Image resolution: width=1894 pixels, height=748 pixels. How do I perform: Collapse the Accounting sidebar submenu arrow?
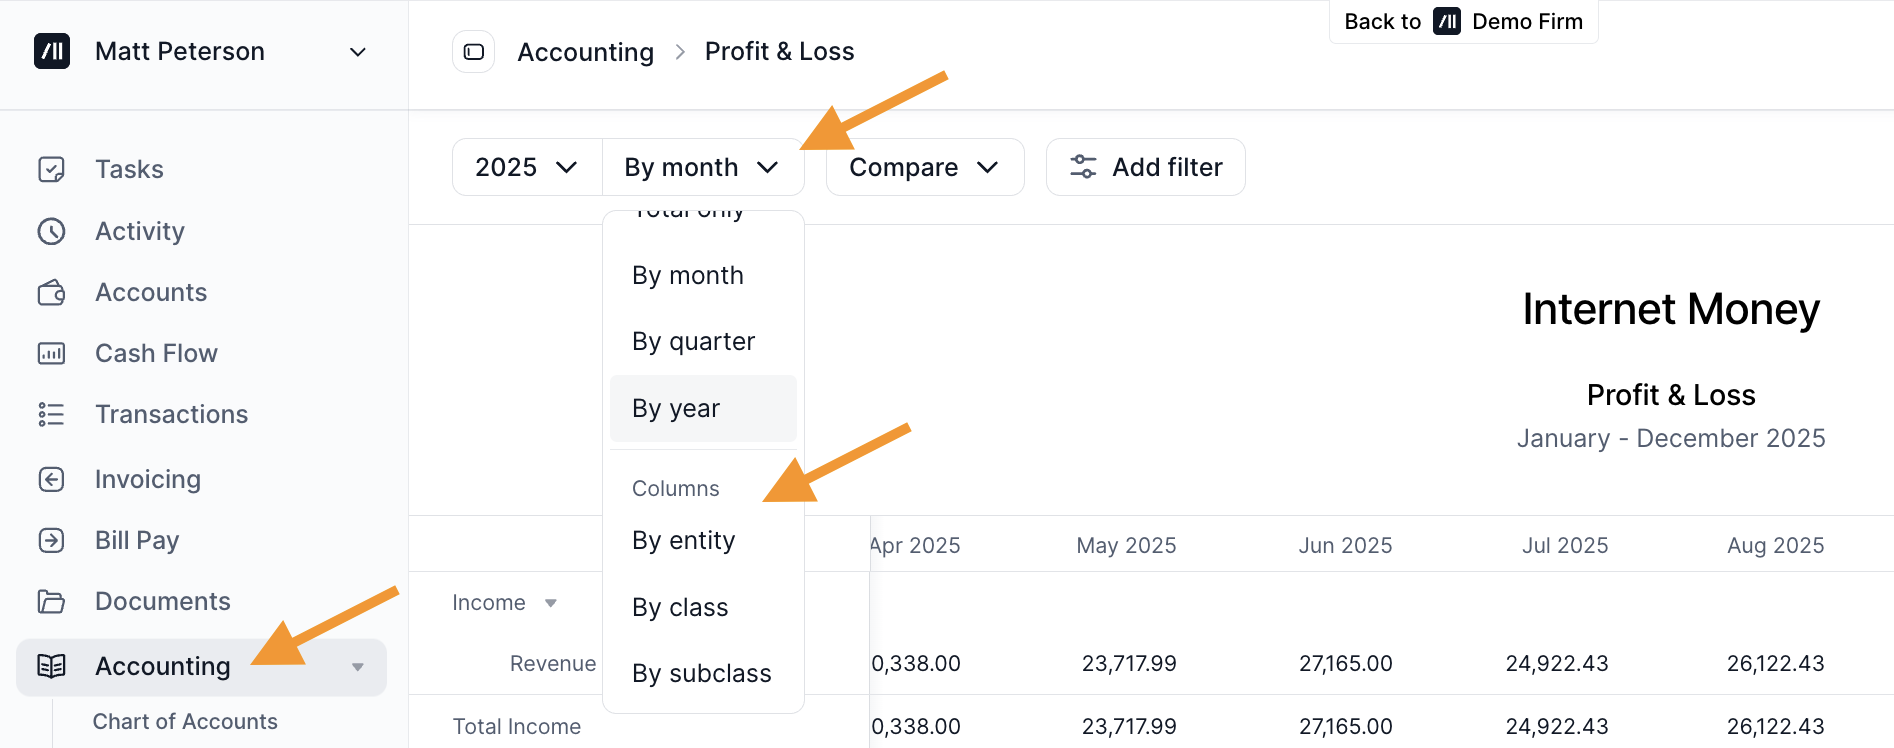click(357, 667)
